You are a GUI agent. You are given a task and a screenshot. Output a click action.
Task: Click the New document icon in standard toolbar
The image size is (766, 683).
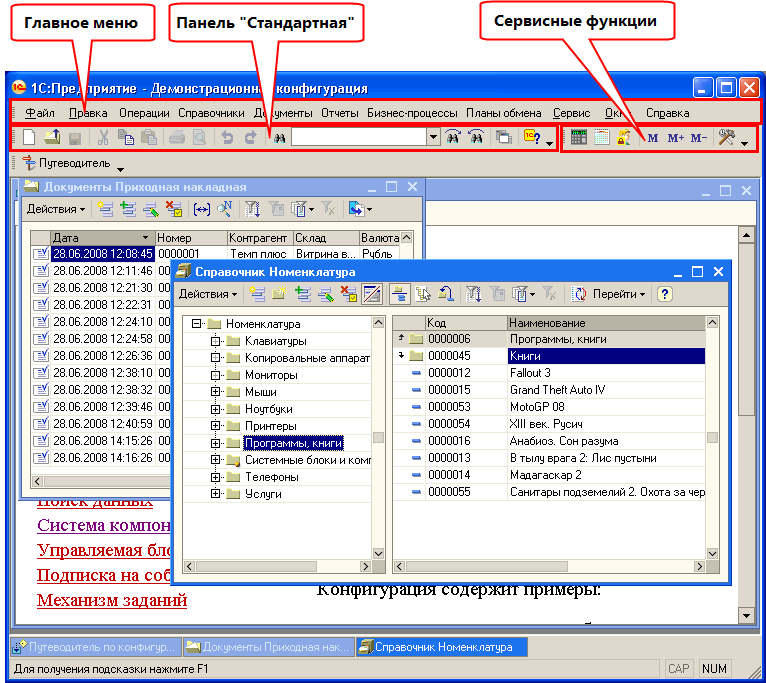29,137
